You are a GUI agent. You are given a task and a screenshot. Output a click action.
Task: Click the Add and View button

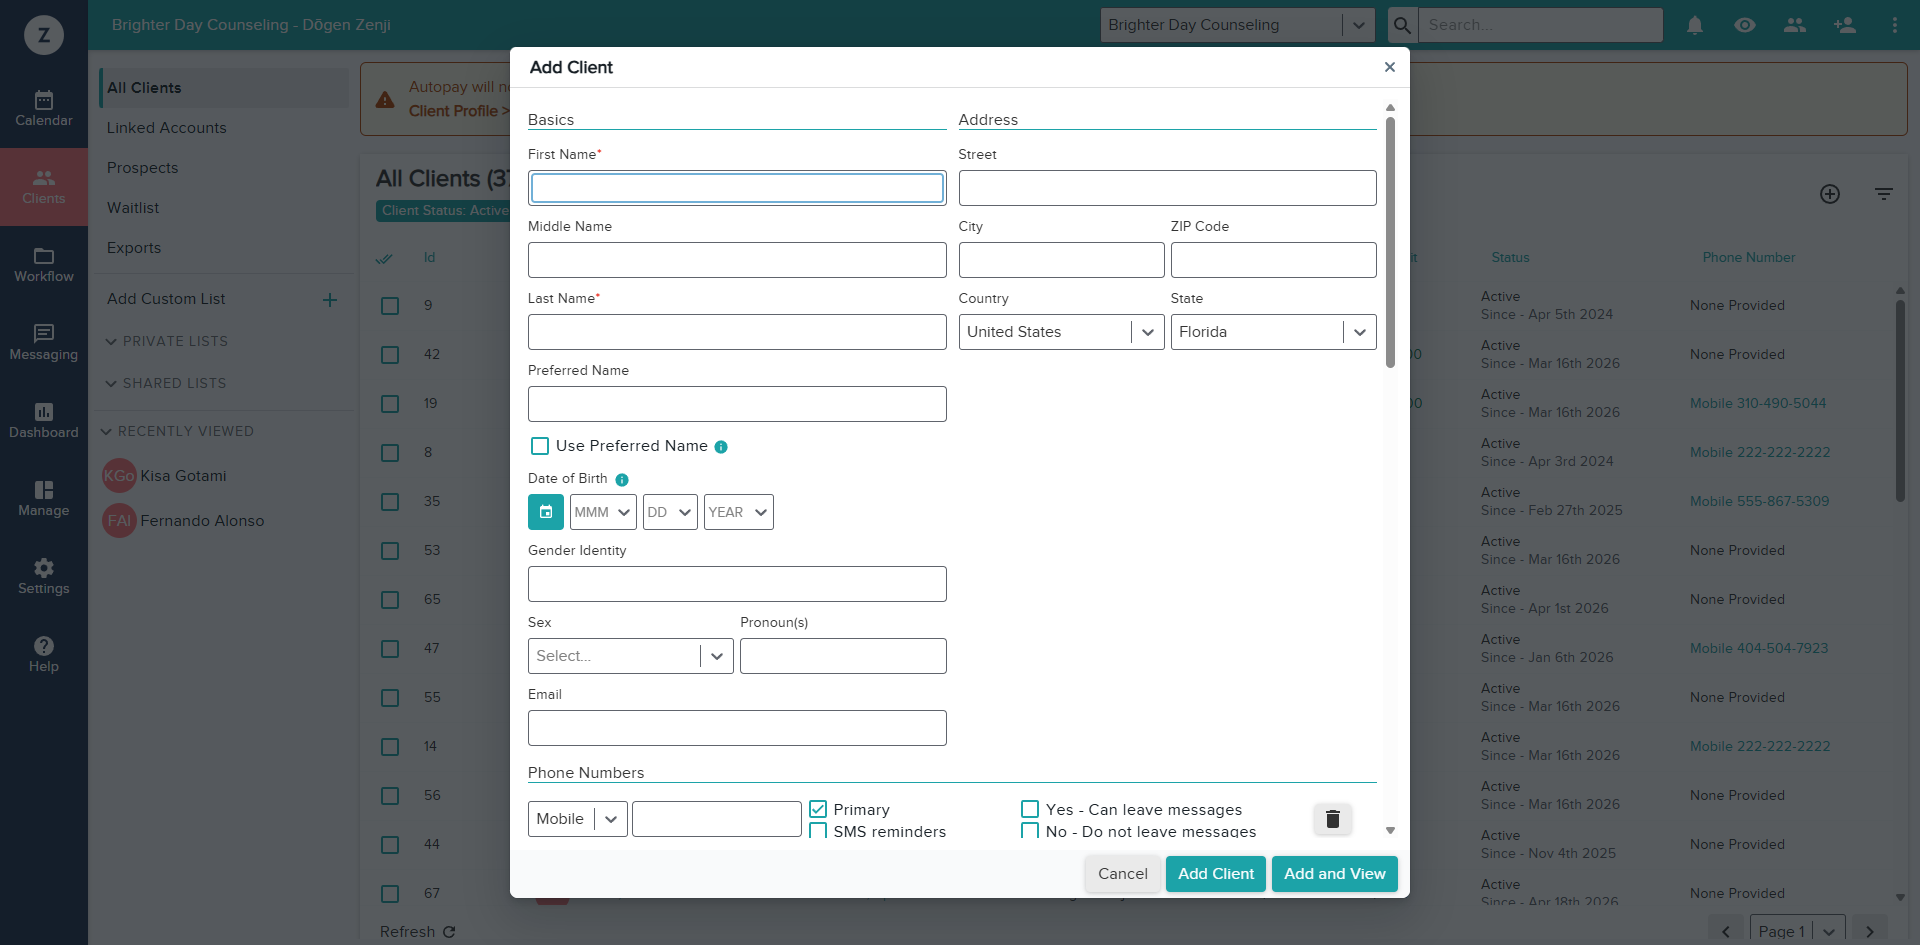click(x=1335, y=874)
